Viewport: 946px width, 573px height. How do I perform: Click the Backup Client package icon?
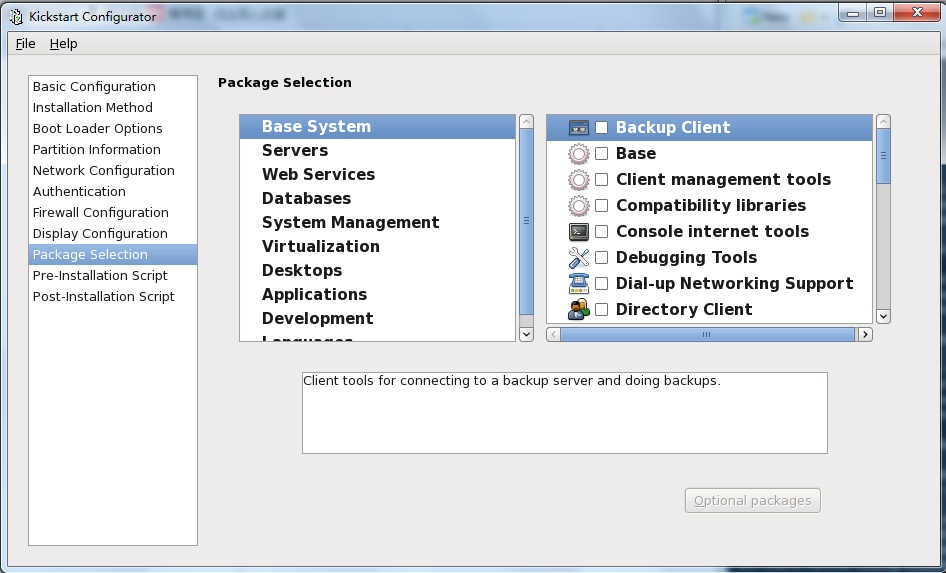pyautogui.click(x=579, y=127)
